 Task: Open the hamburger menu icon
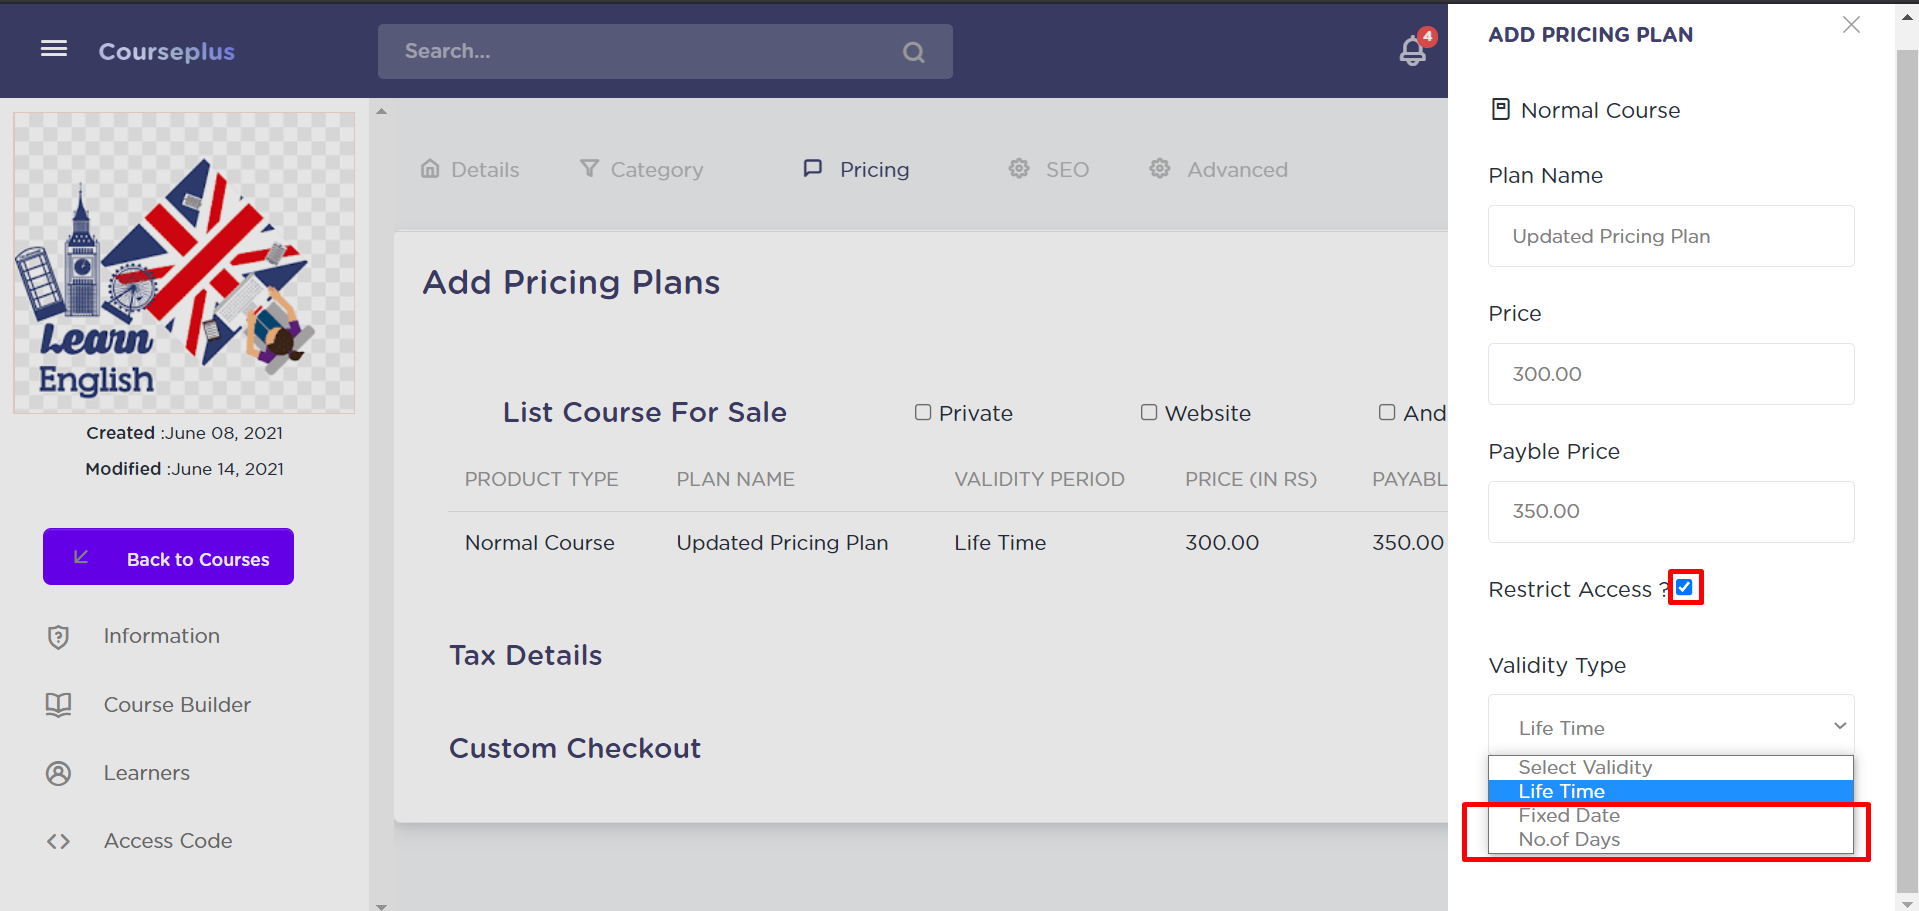pyautogui.click(x=54, y=49)
